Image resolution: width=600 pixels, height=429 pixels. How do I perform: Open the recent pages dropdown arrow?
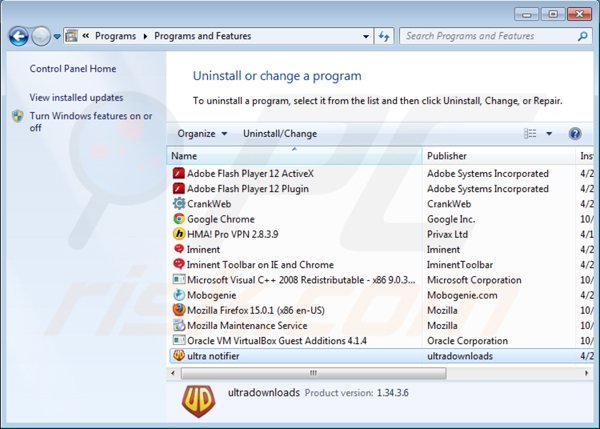tap(57, 37)
